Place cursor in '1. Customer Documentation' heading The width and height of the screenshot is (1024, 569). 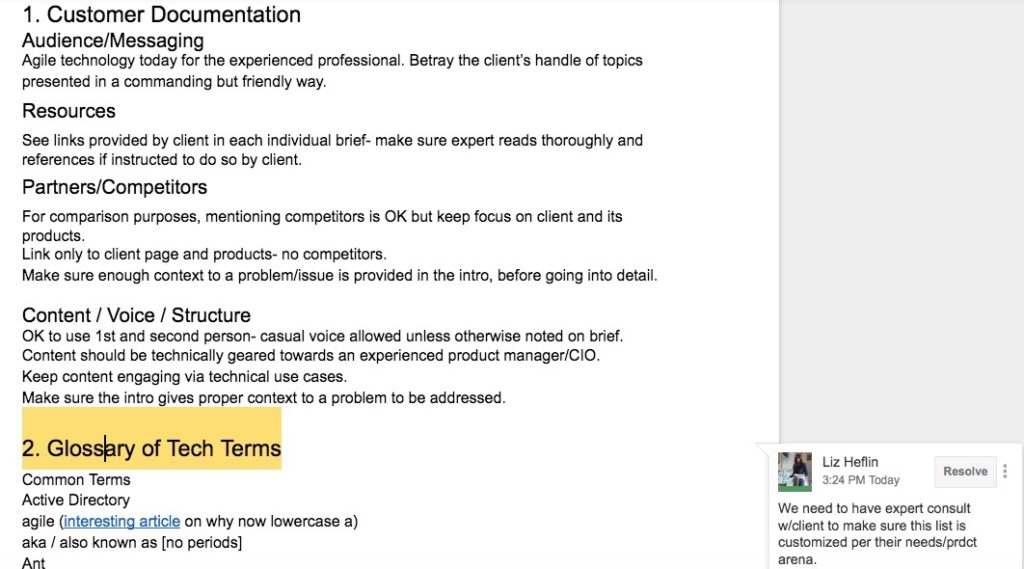point(161,14)
